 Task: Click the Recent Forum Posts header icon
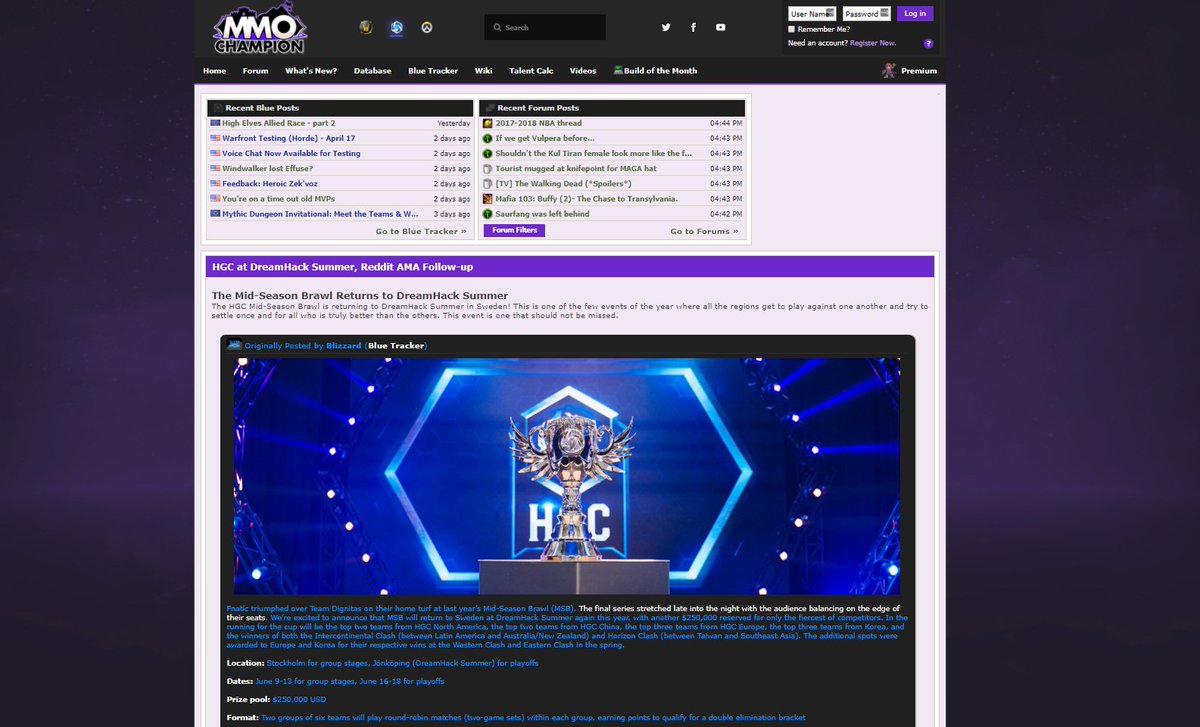point(489,108)
